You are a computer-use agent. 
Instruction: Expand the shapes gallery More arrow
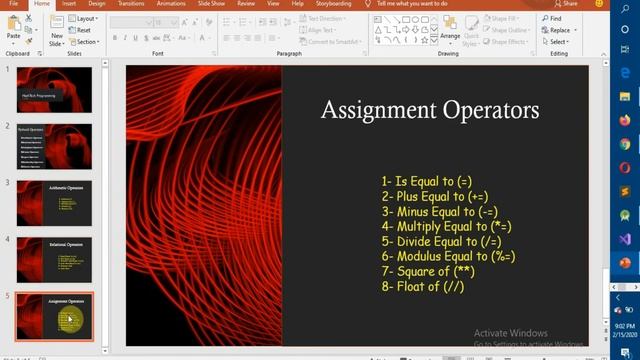pos(434,40)
